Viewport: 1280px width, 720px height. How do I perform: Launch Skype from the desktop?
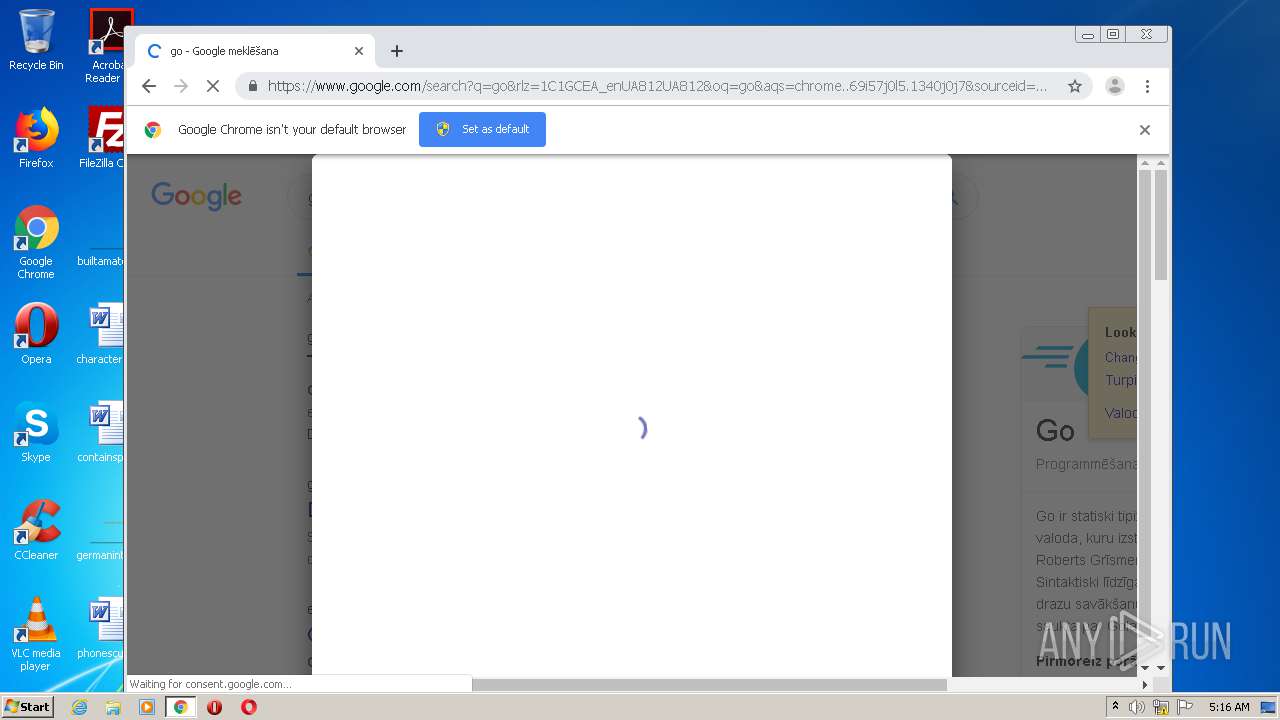coord(36,432)
